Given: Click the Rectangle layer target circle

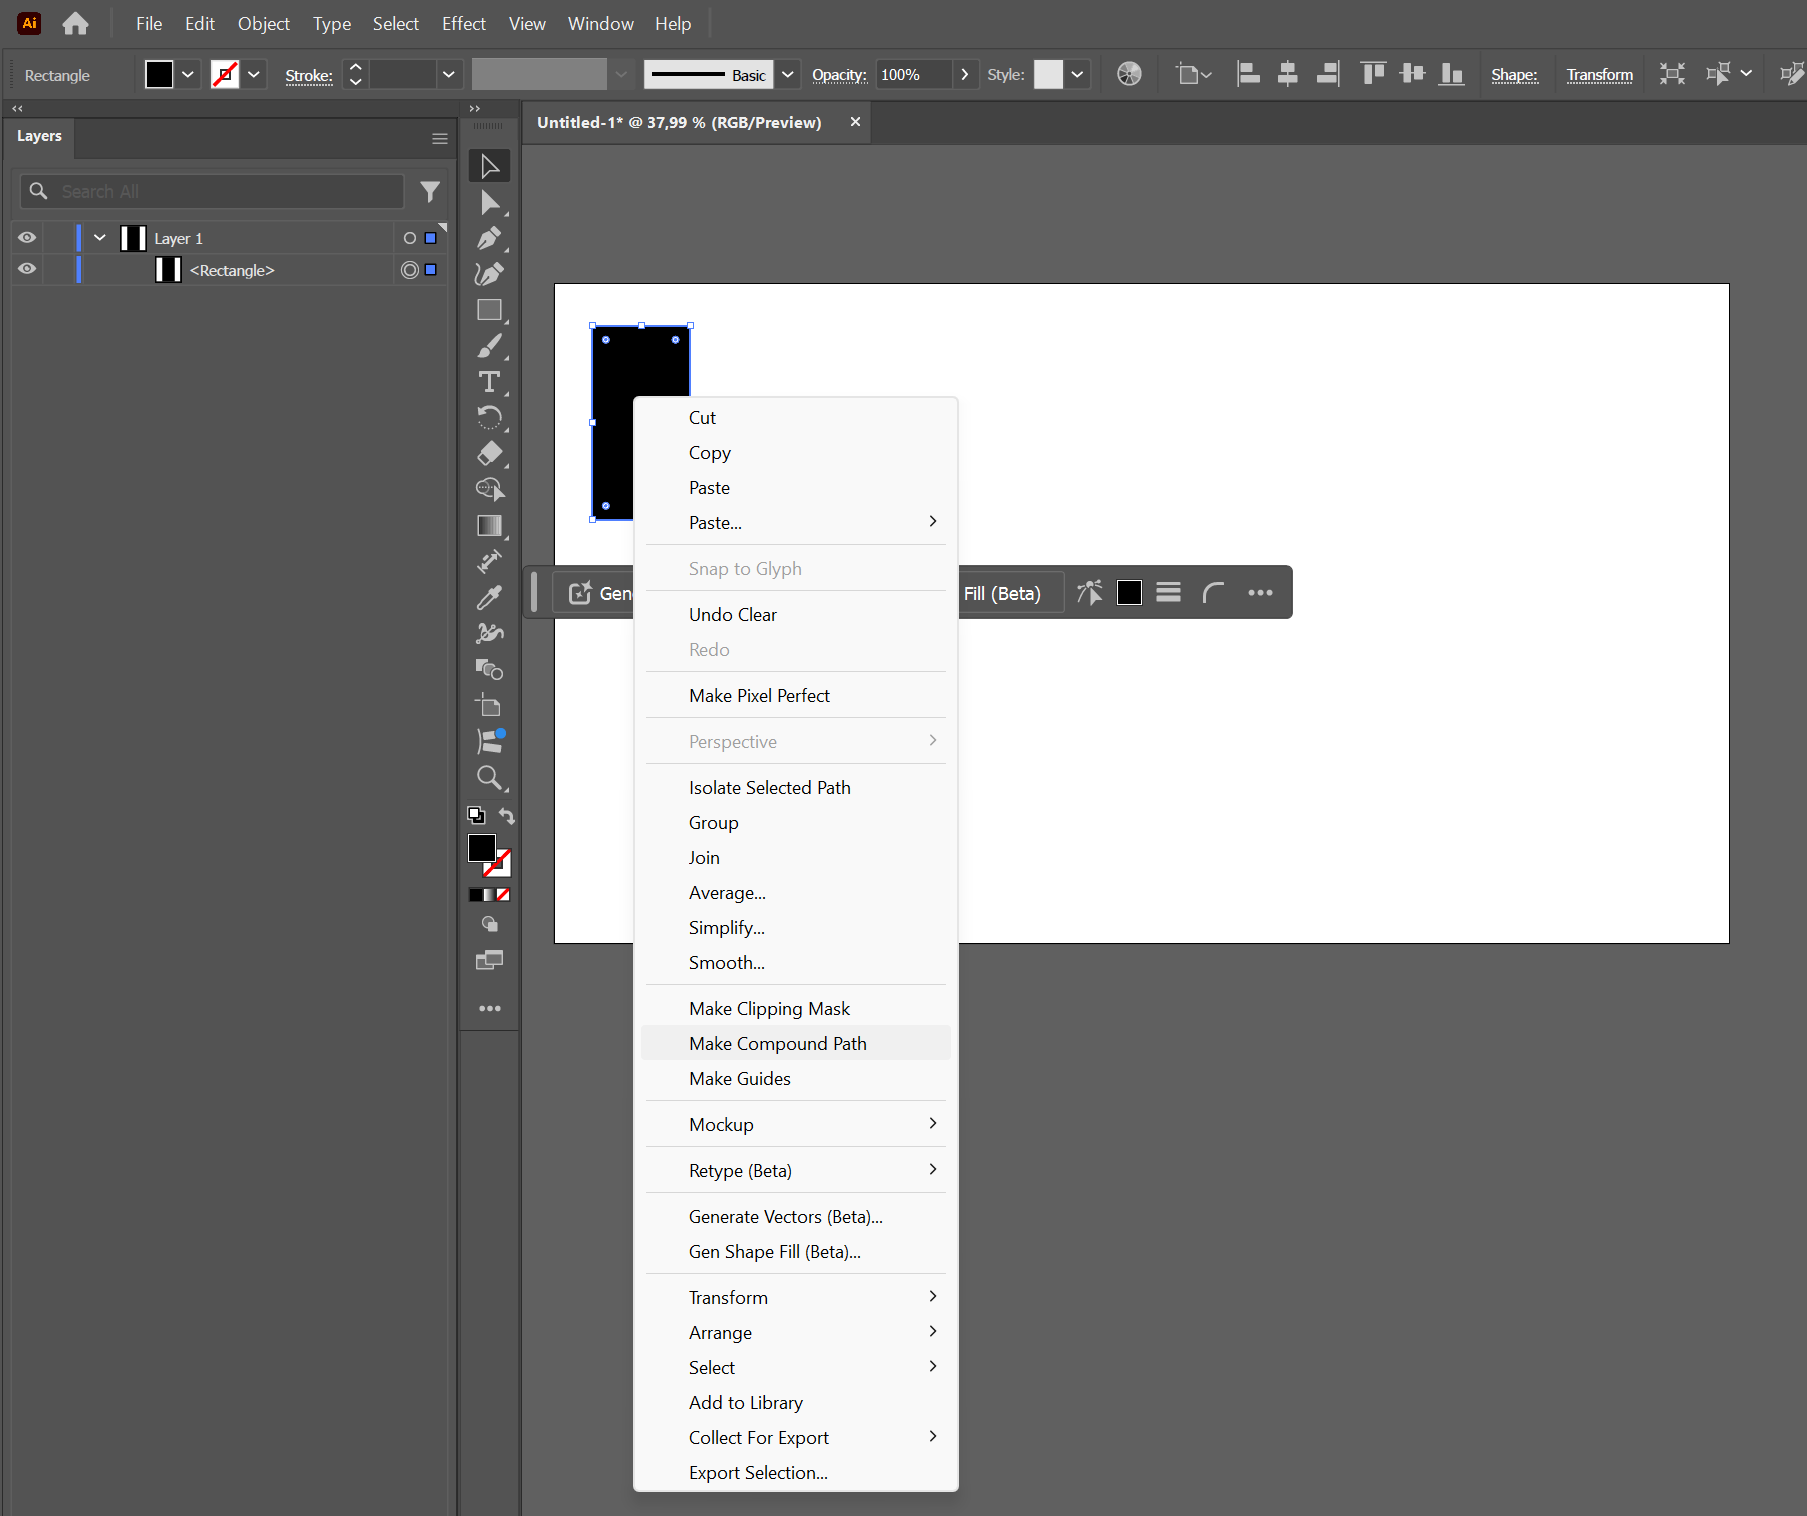Looking at the screenshot, I should click(409, 270).
